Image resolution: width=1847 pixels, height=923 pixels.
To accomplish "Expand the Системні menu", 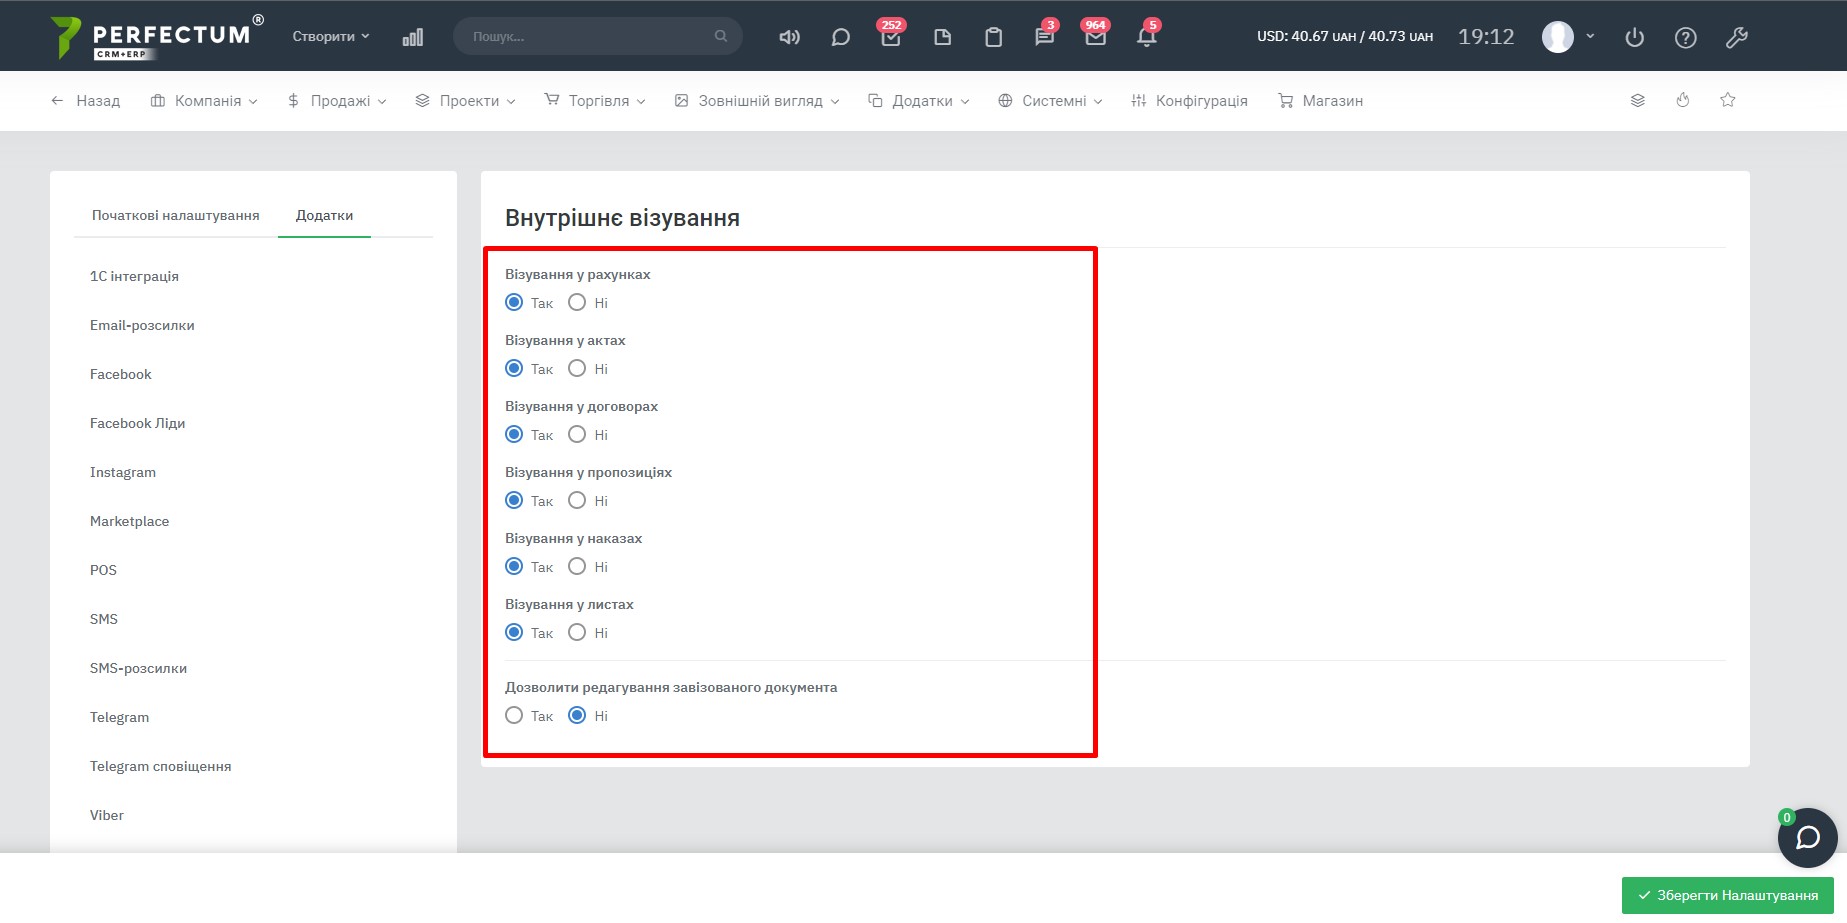I will [1050, 100].
